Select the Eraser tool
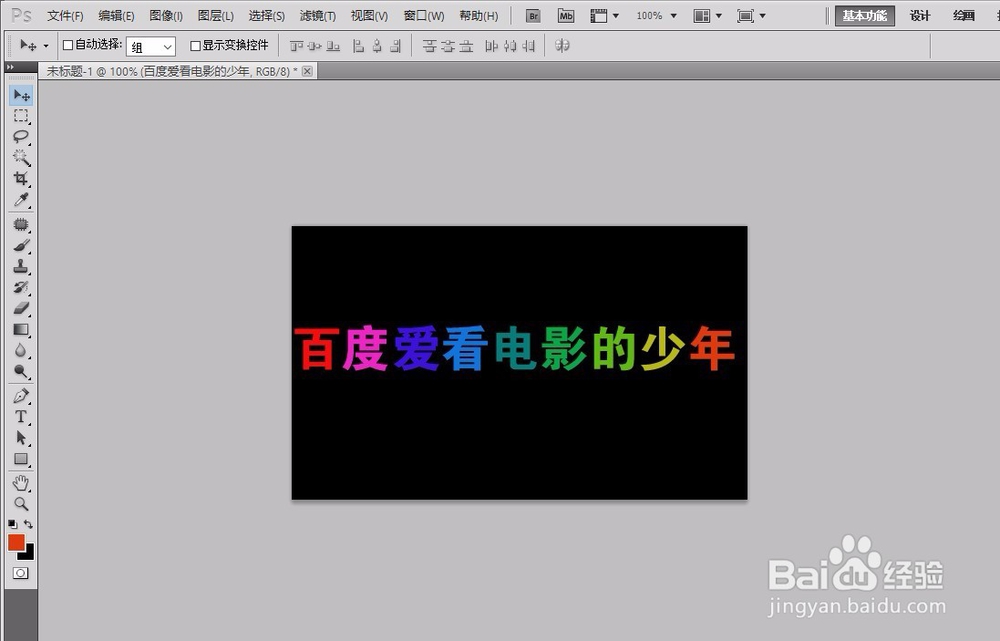 pos(21,309)
